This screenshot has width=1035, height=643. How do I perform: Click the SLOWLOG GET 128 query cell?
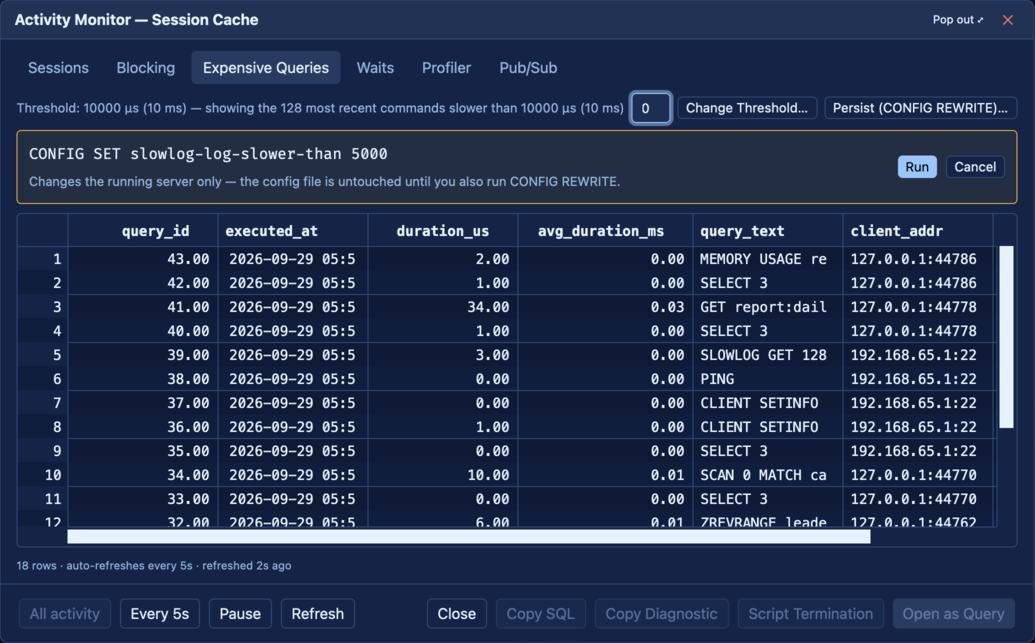tap(768, 355)
